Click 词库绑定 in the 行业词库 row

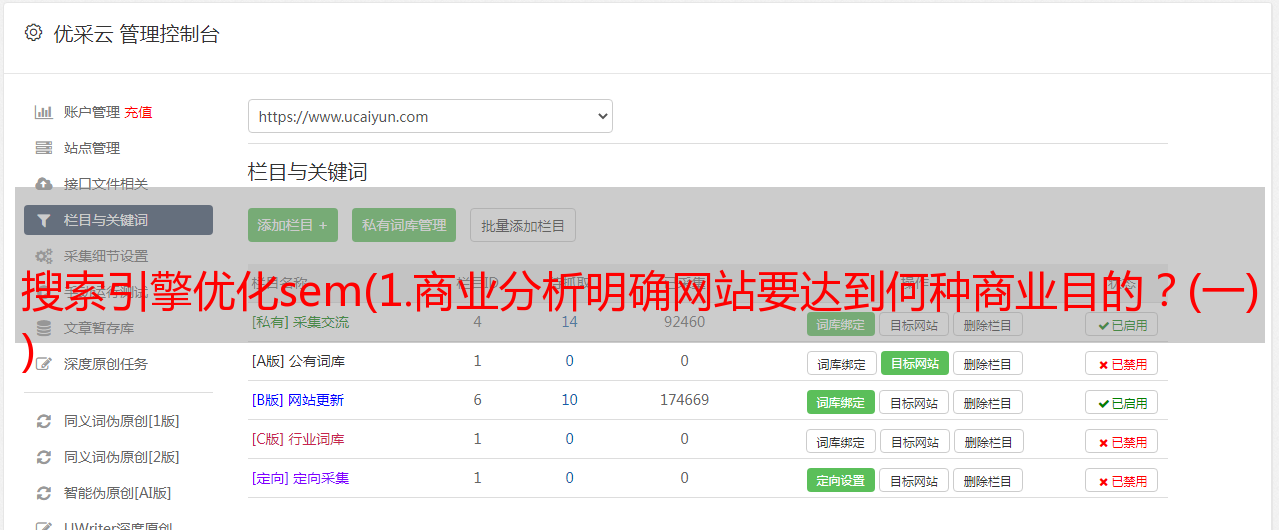click(841, 441)
